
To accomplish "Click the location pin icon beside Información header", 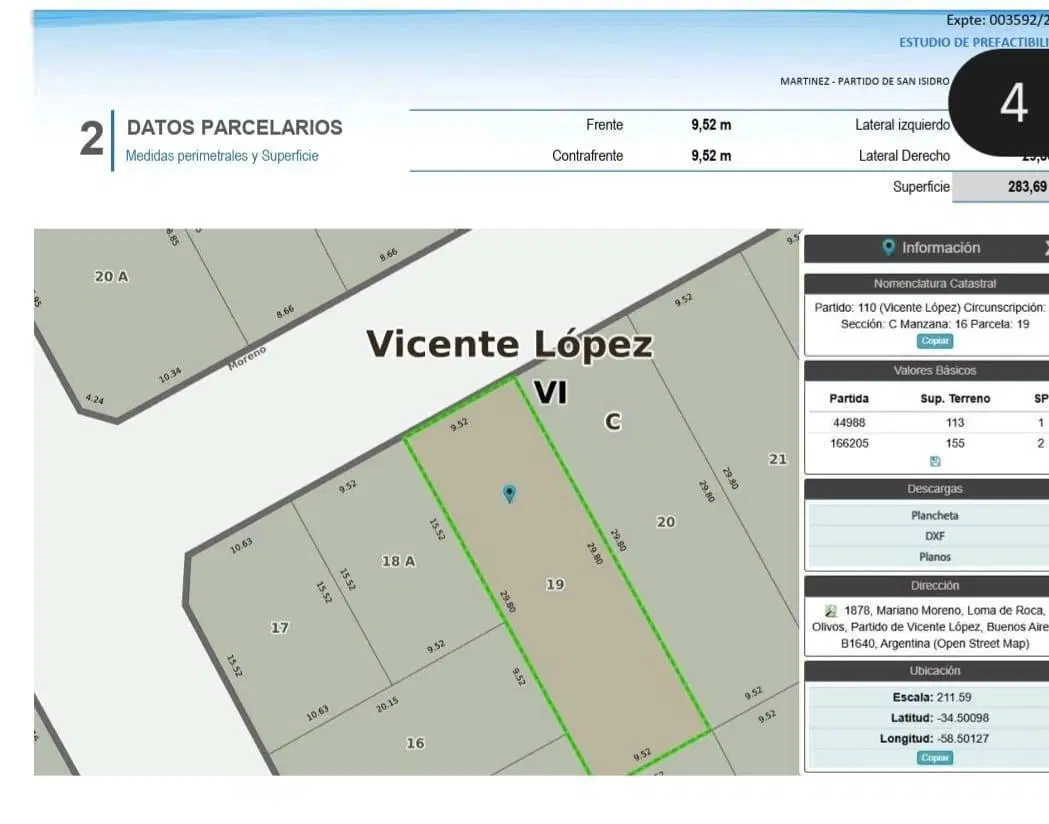I will coord(888,248).
